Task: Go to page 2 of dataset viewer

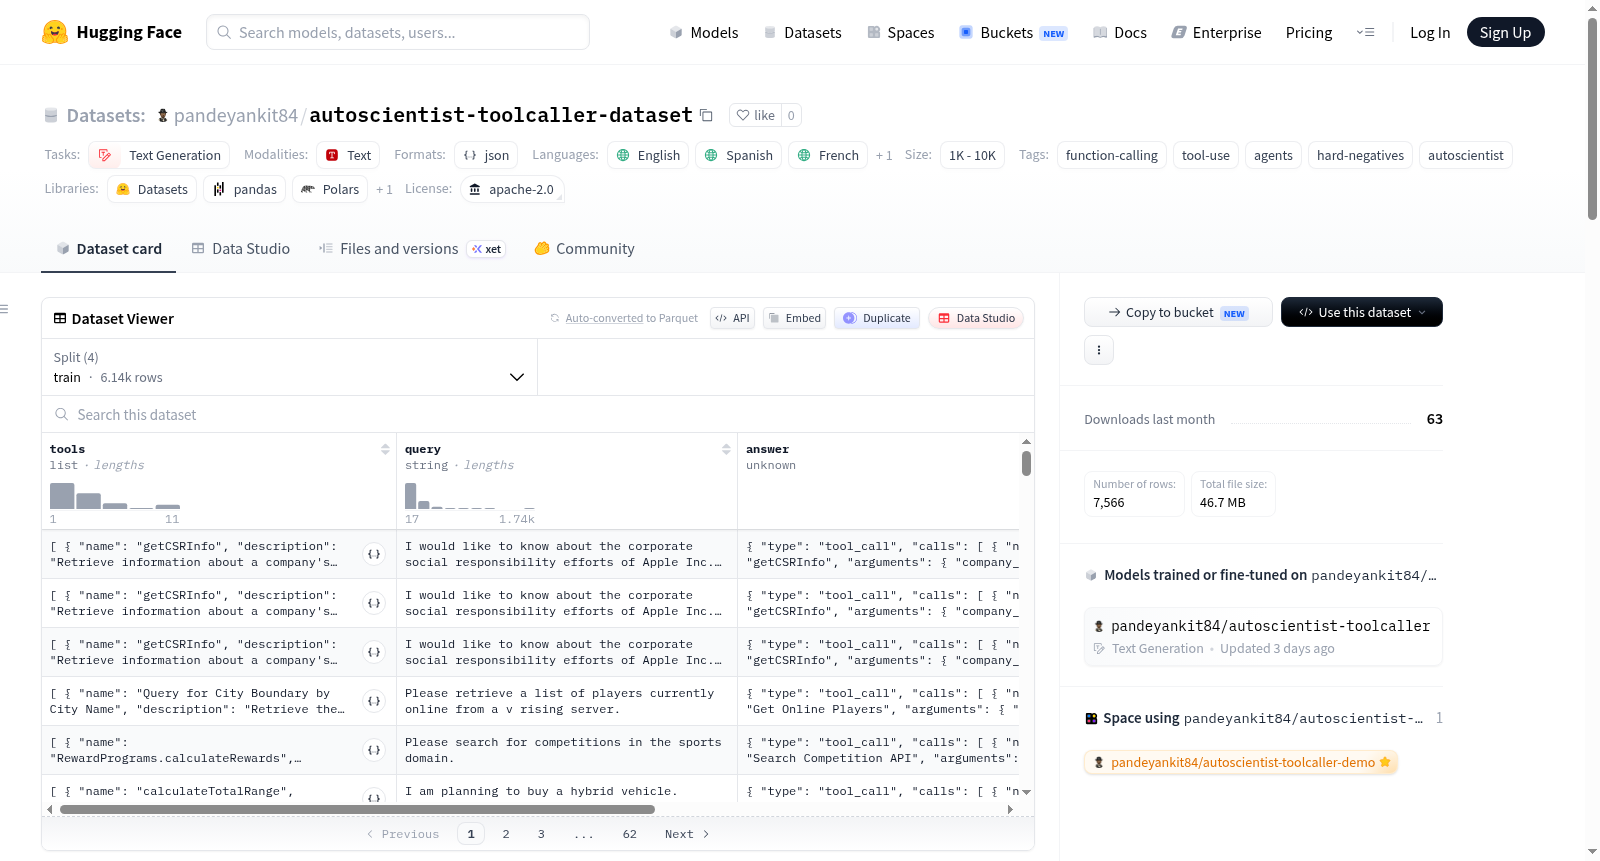Action: (506, 834)
